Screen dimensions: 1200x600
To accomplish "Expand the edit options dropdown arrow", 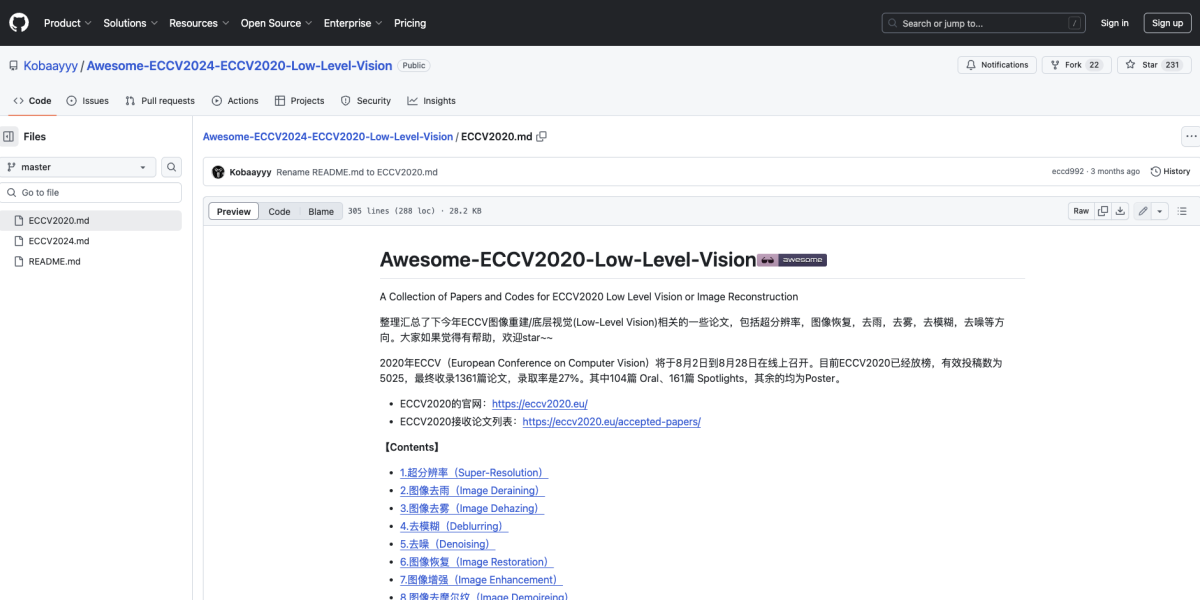I will [1160, 211].
